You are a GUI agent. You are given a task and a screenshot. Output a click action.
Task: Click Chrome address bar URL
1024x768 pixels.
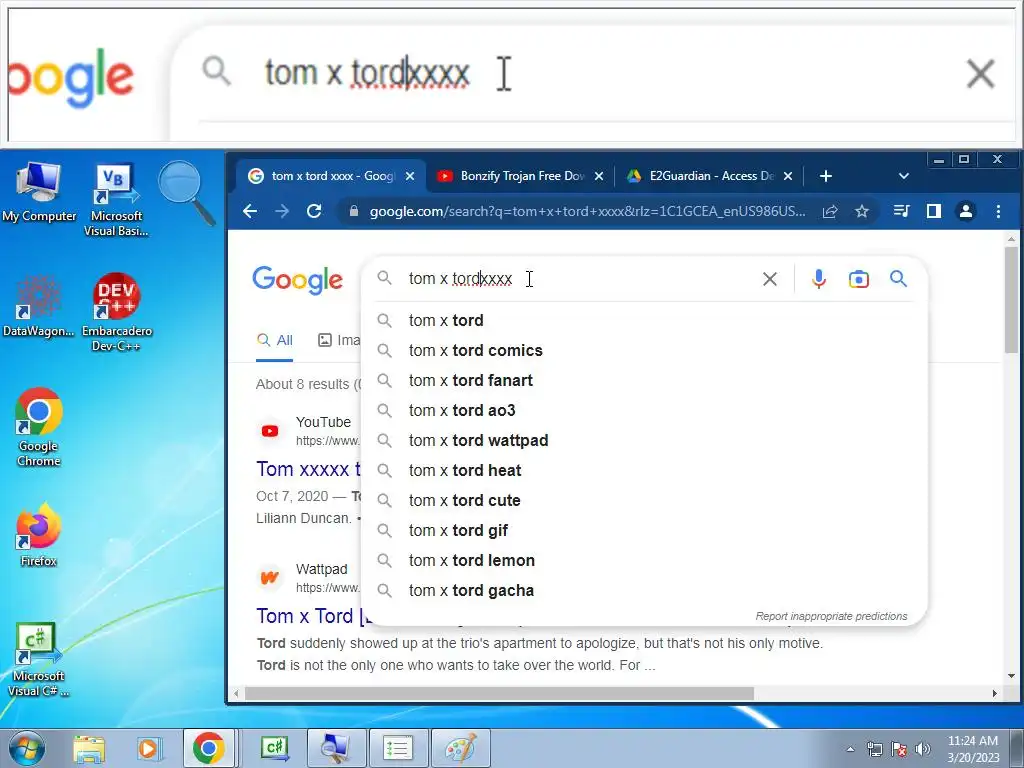(587, 211)
